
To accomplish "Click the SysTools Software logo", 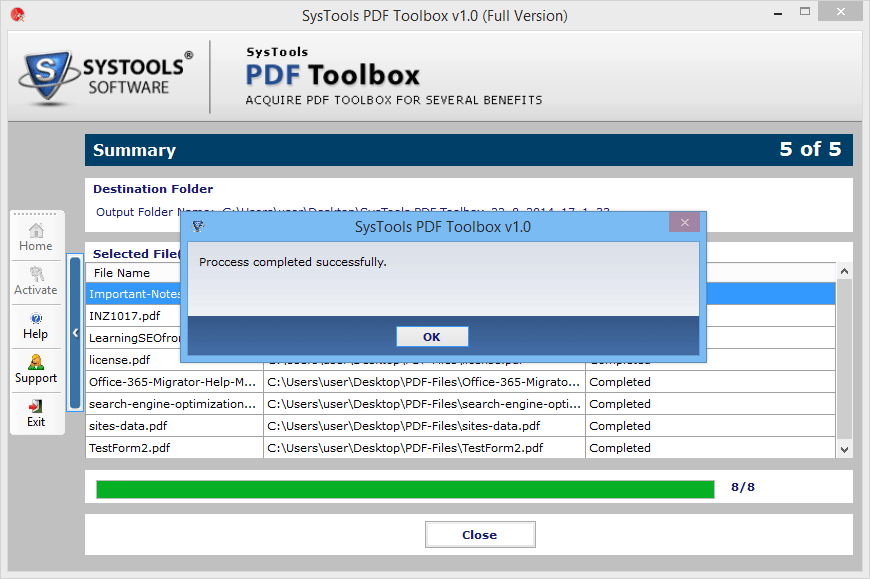I will pos(105,77).
